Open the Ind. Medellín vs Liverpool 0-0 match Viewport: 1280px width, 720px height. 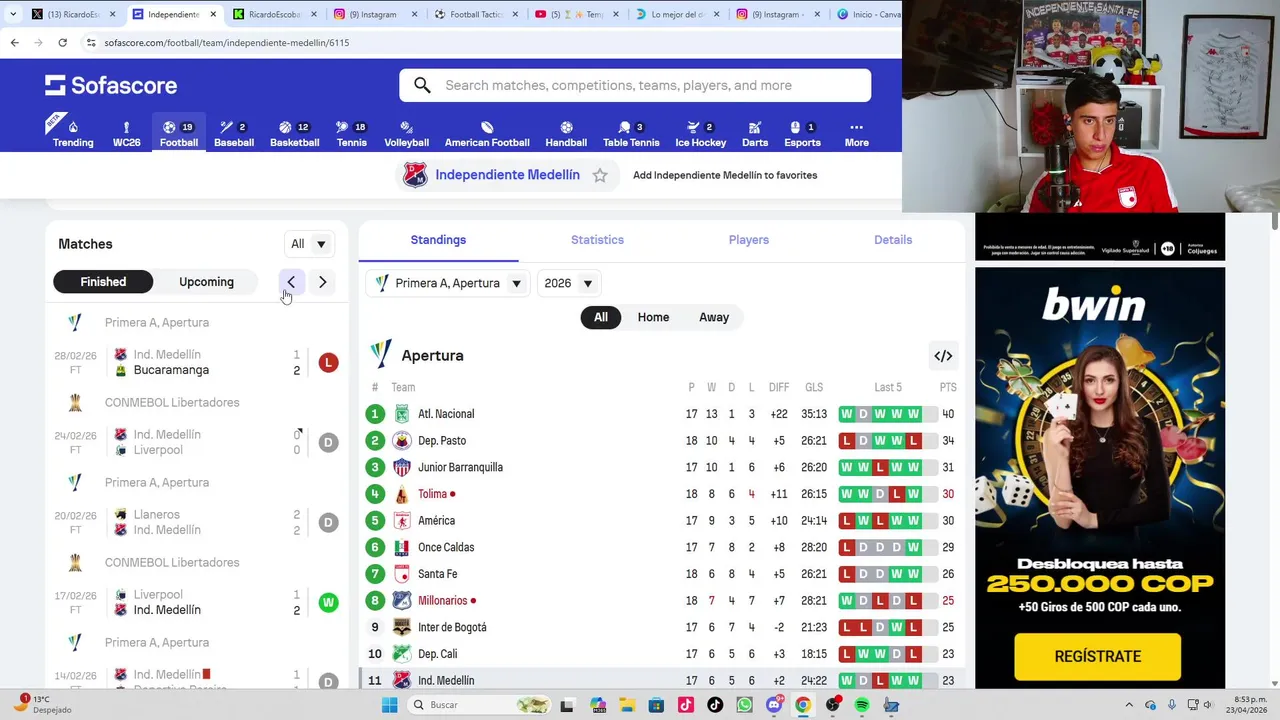[x=197, y=442]
